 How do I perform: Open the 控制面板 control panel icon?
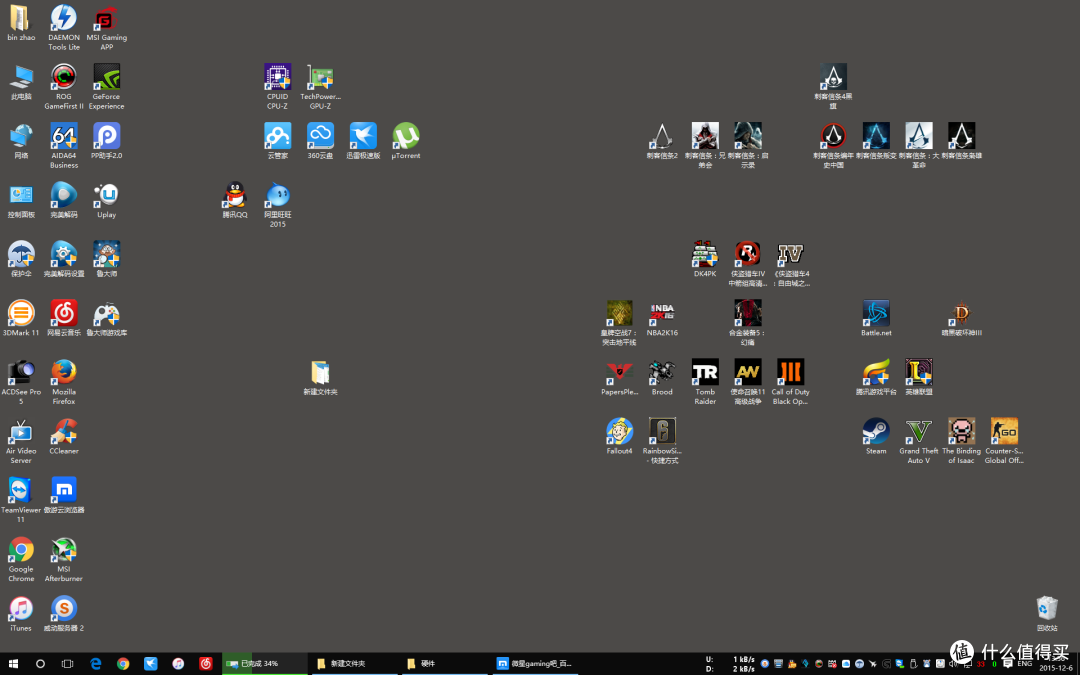[21, 200]
